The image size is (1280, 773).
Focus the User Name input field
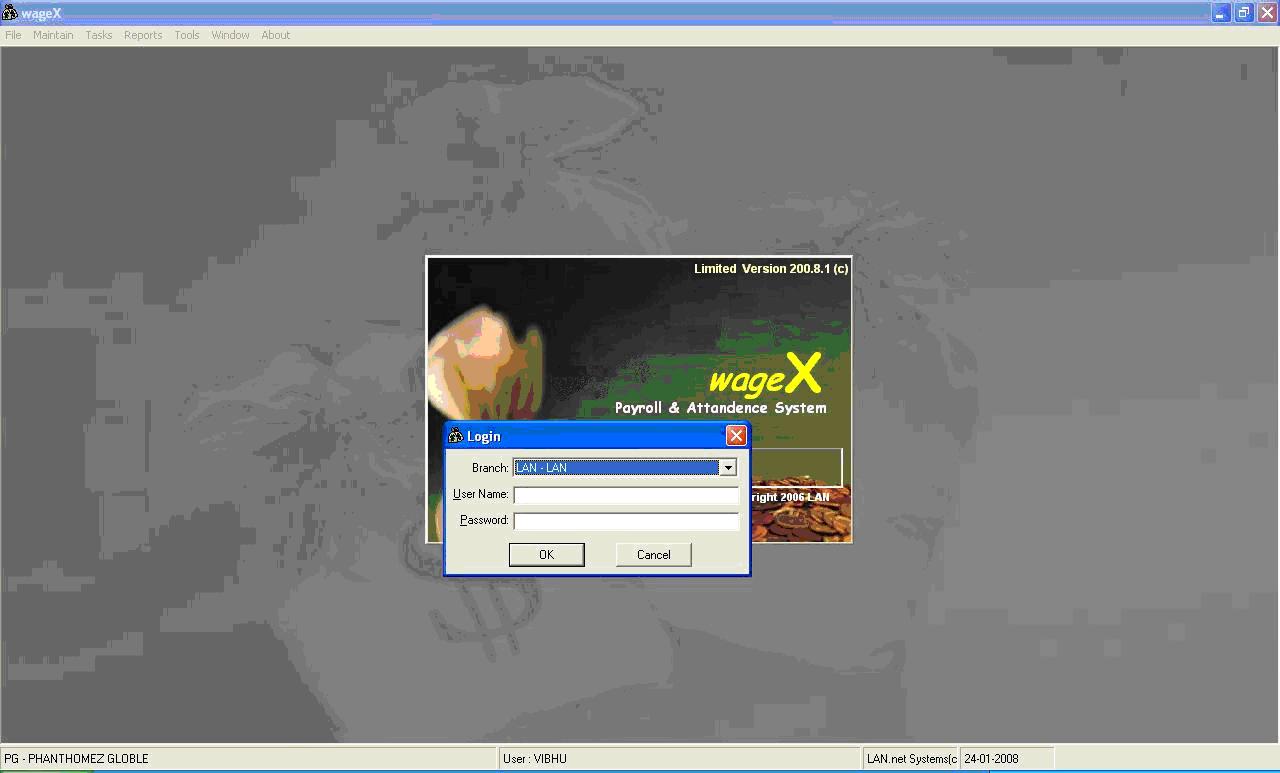tap(626, 495)
